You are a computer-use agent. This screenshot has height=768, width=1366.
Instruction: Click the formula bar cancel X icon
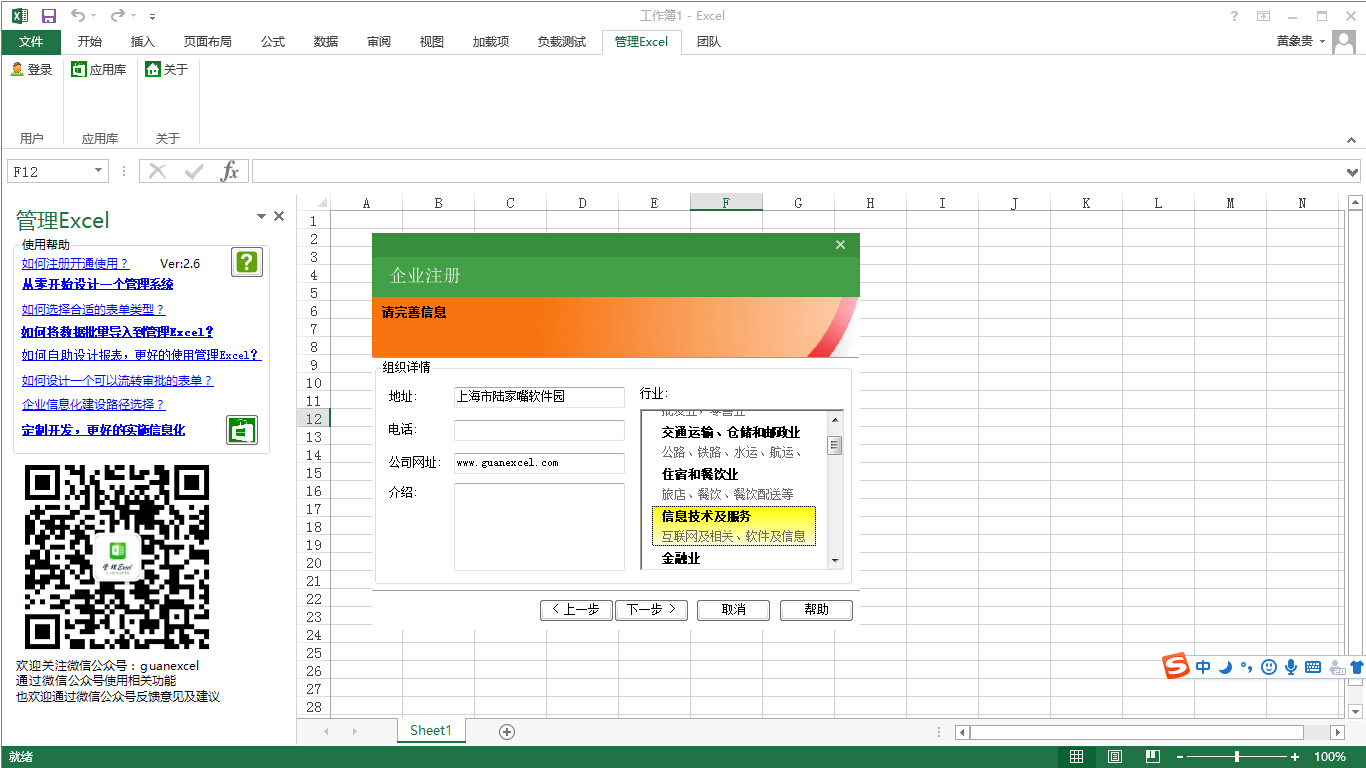pyautogui.click(x=157, y=171)
